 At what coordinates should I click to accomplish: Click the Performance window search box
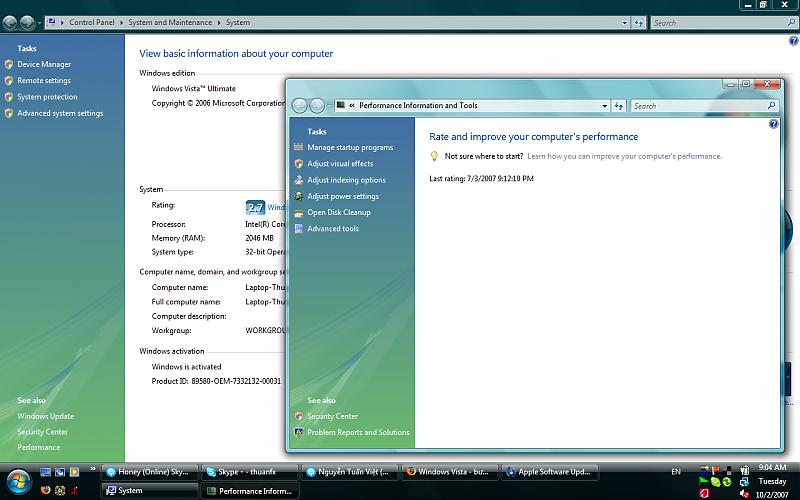(698, 105)
